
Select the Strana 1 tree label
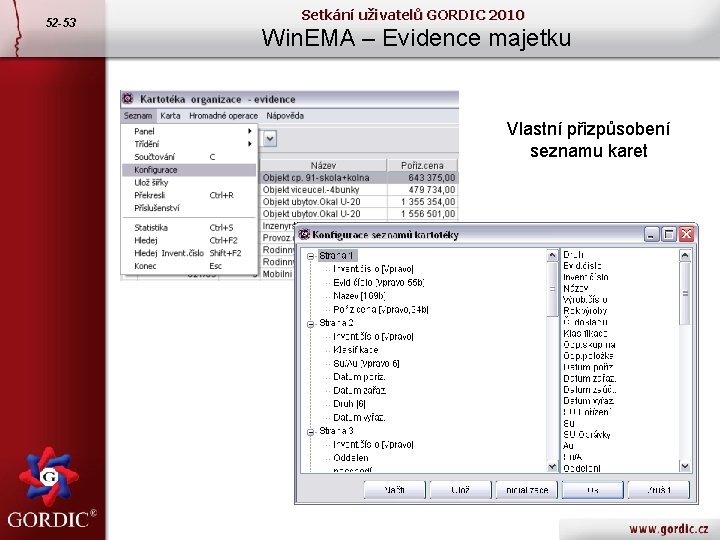(337, 256)
